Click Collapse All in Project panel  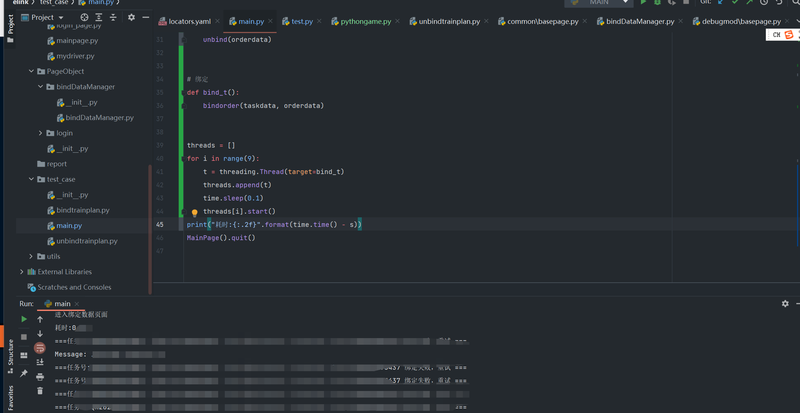(x=113, y=17)
